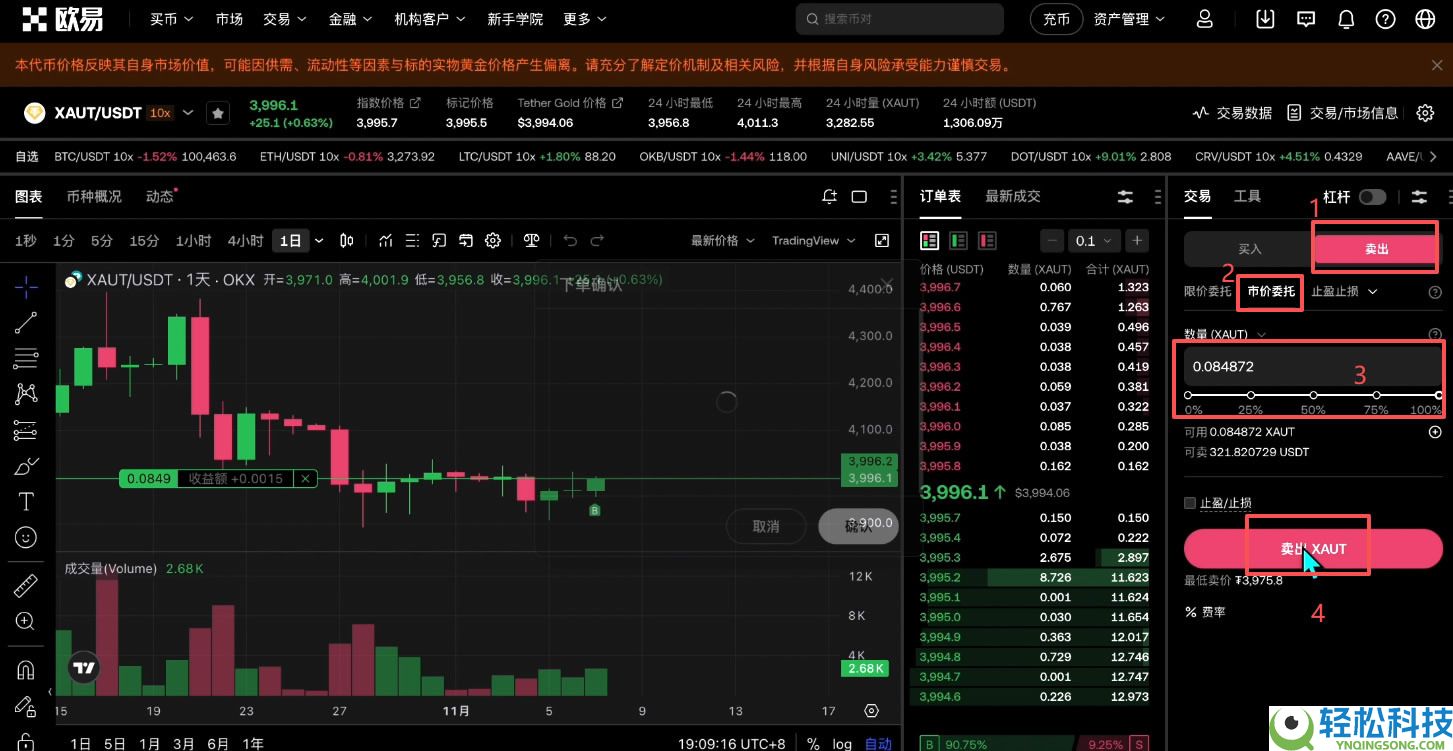Select the text annotation tool
Viewport: 1453px width, 751px height.
[25, 501]
